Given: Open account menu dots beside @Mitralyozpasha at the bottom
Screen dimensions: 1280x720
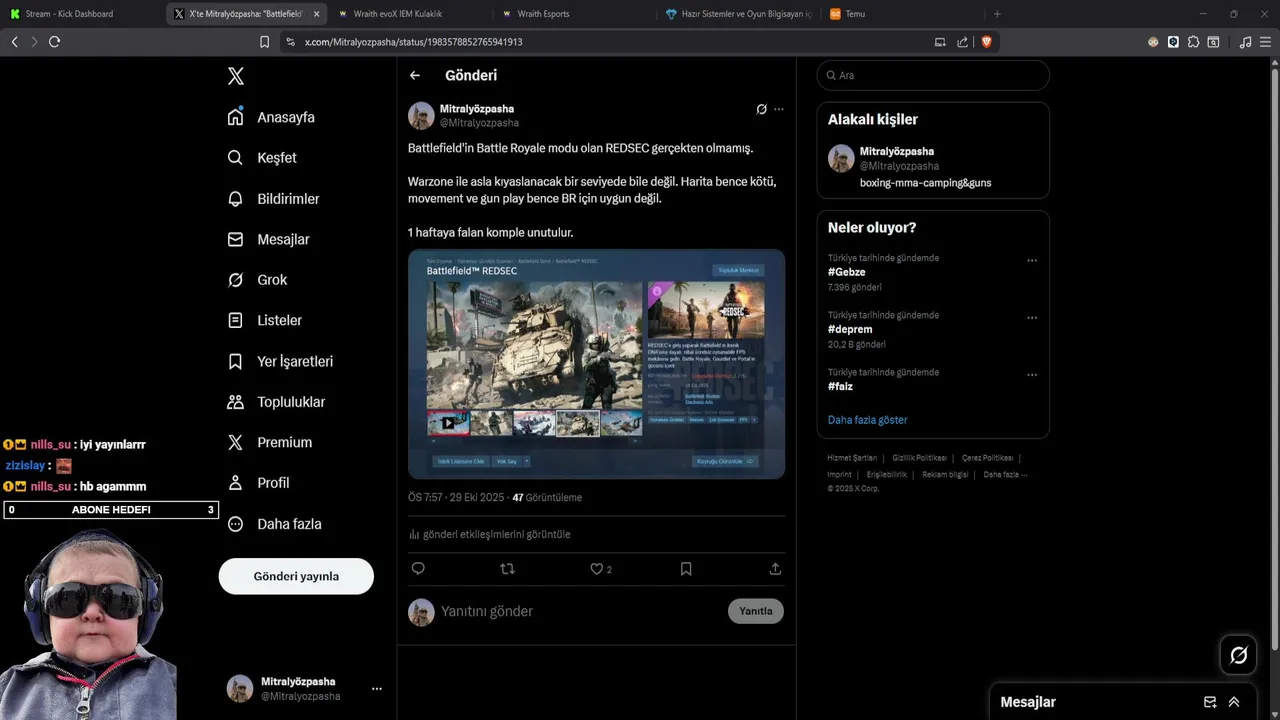Looking at the screenshot, I should click(x=377, y=689).
